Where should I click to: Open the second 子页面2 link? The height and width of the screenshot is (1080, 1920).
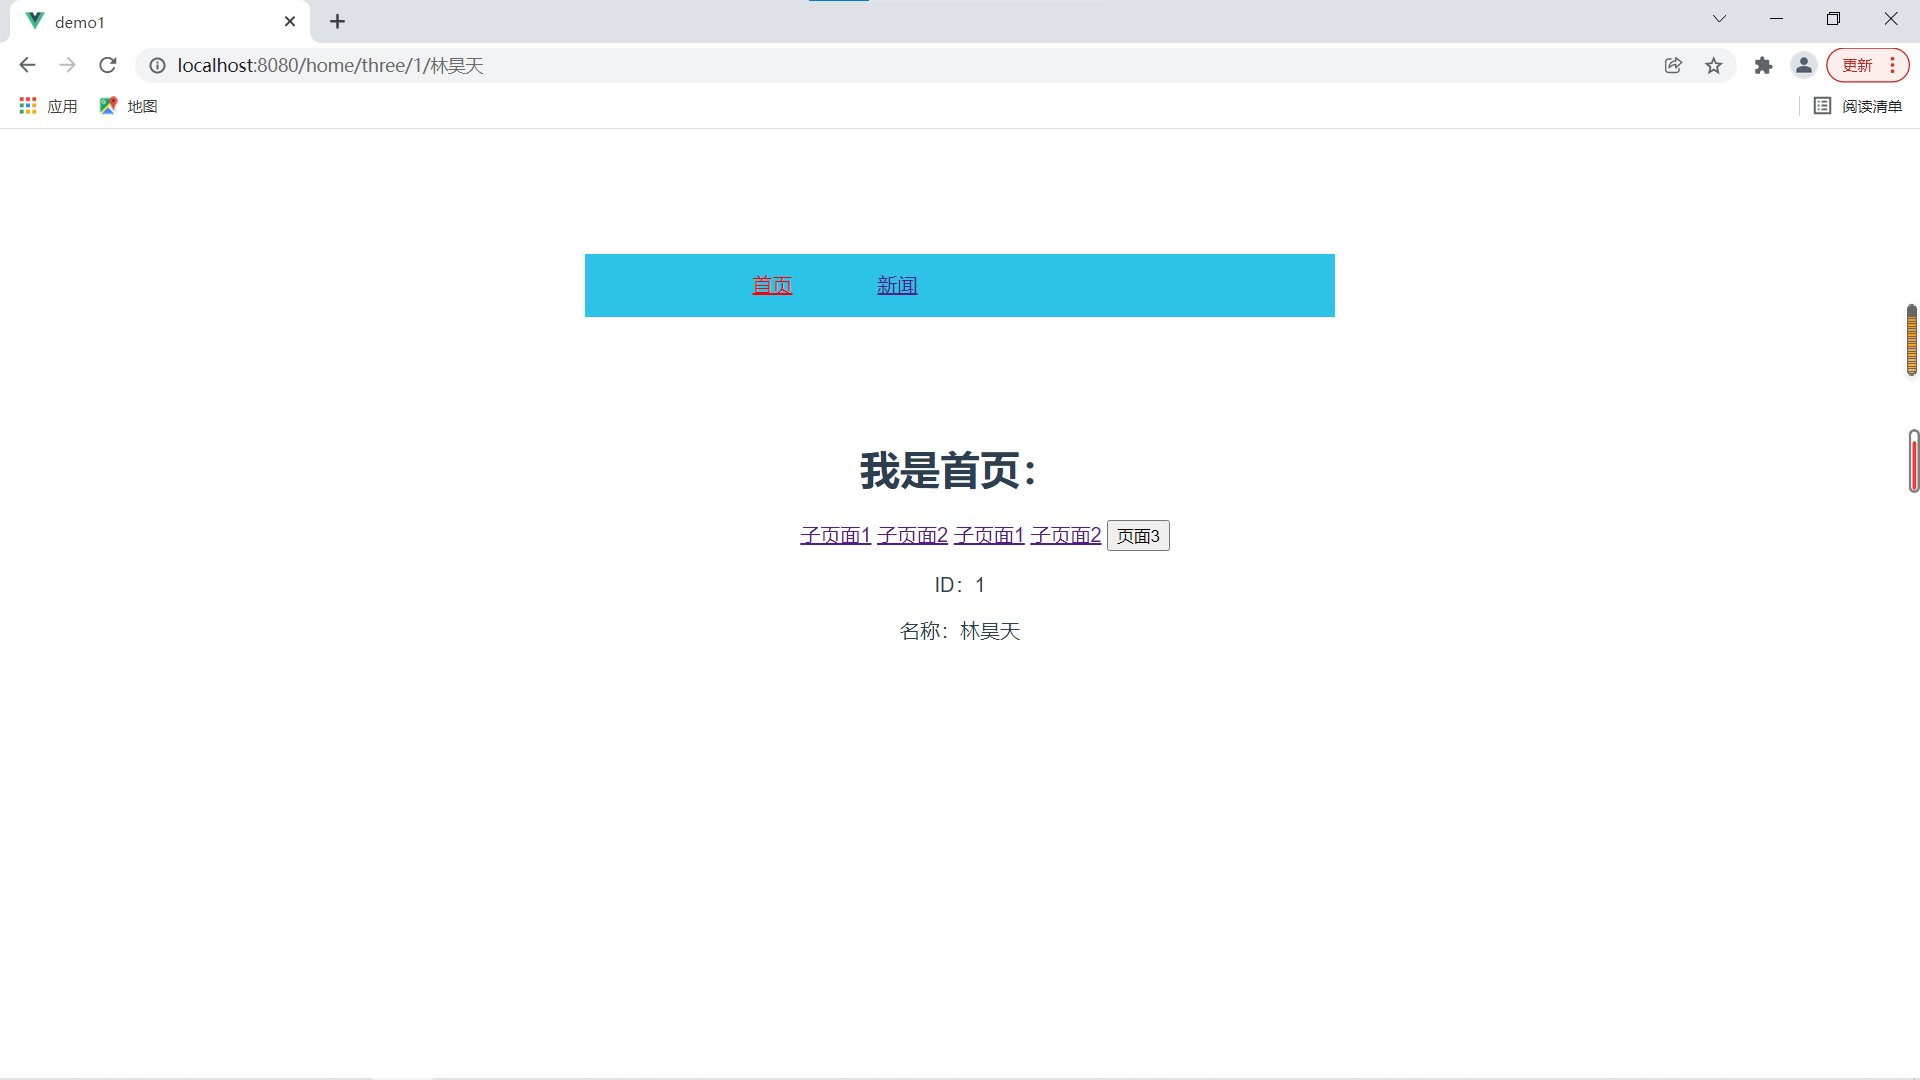point(1066,535)
